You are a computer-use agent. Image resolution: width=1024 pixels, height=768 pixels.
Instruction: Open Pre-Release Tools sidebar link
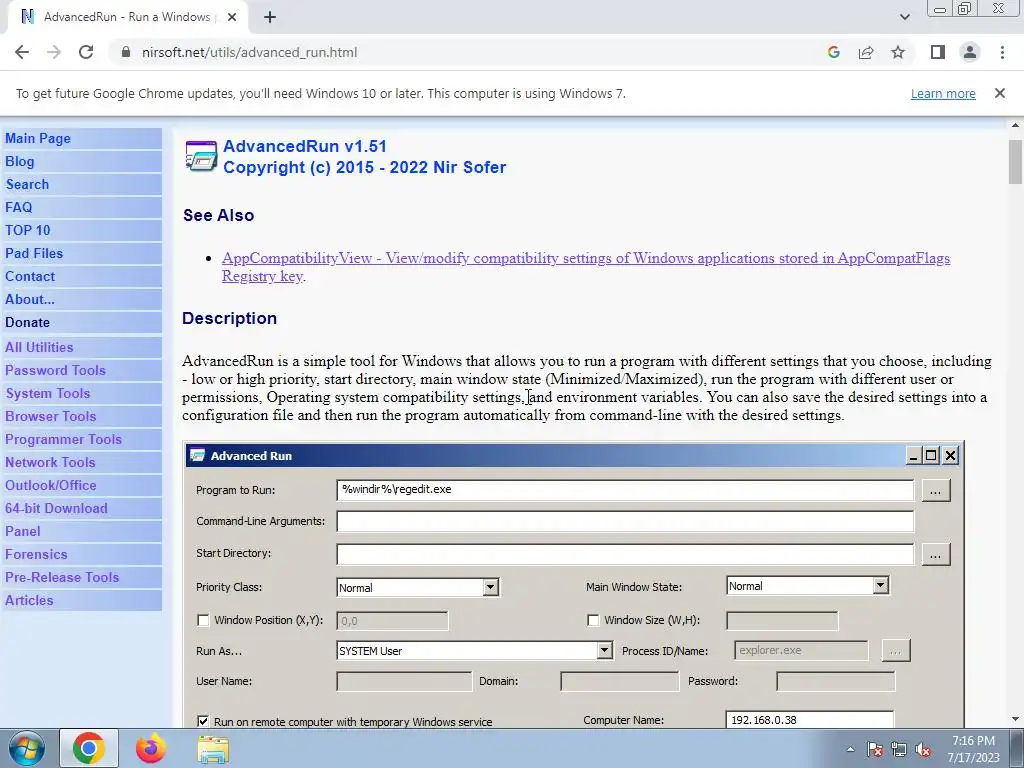point(62,577)
